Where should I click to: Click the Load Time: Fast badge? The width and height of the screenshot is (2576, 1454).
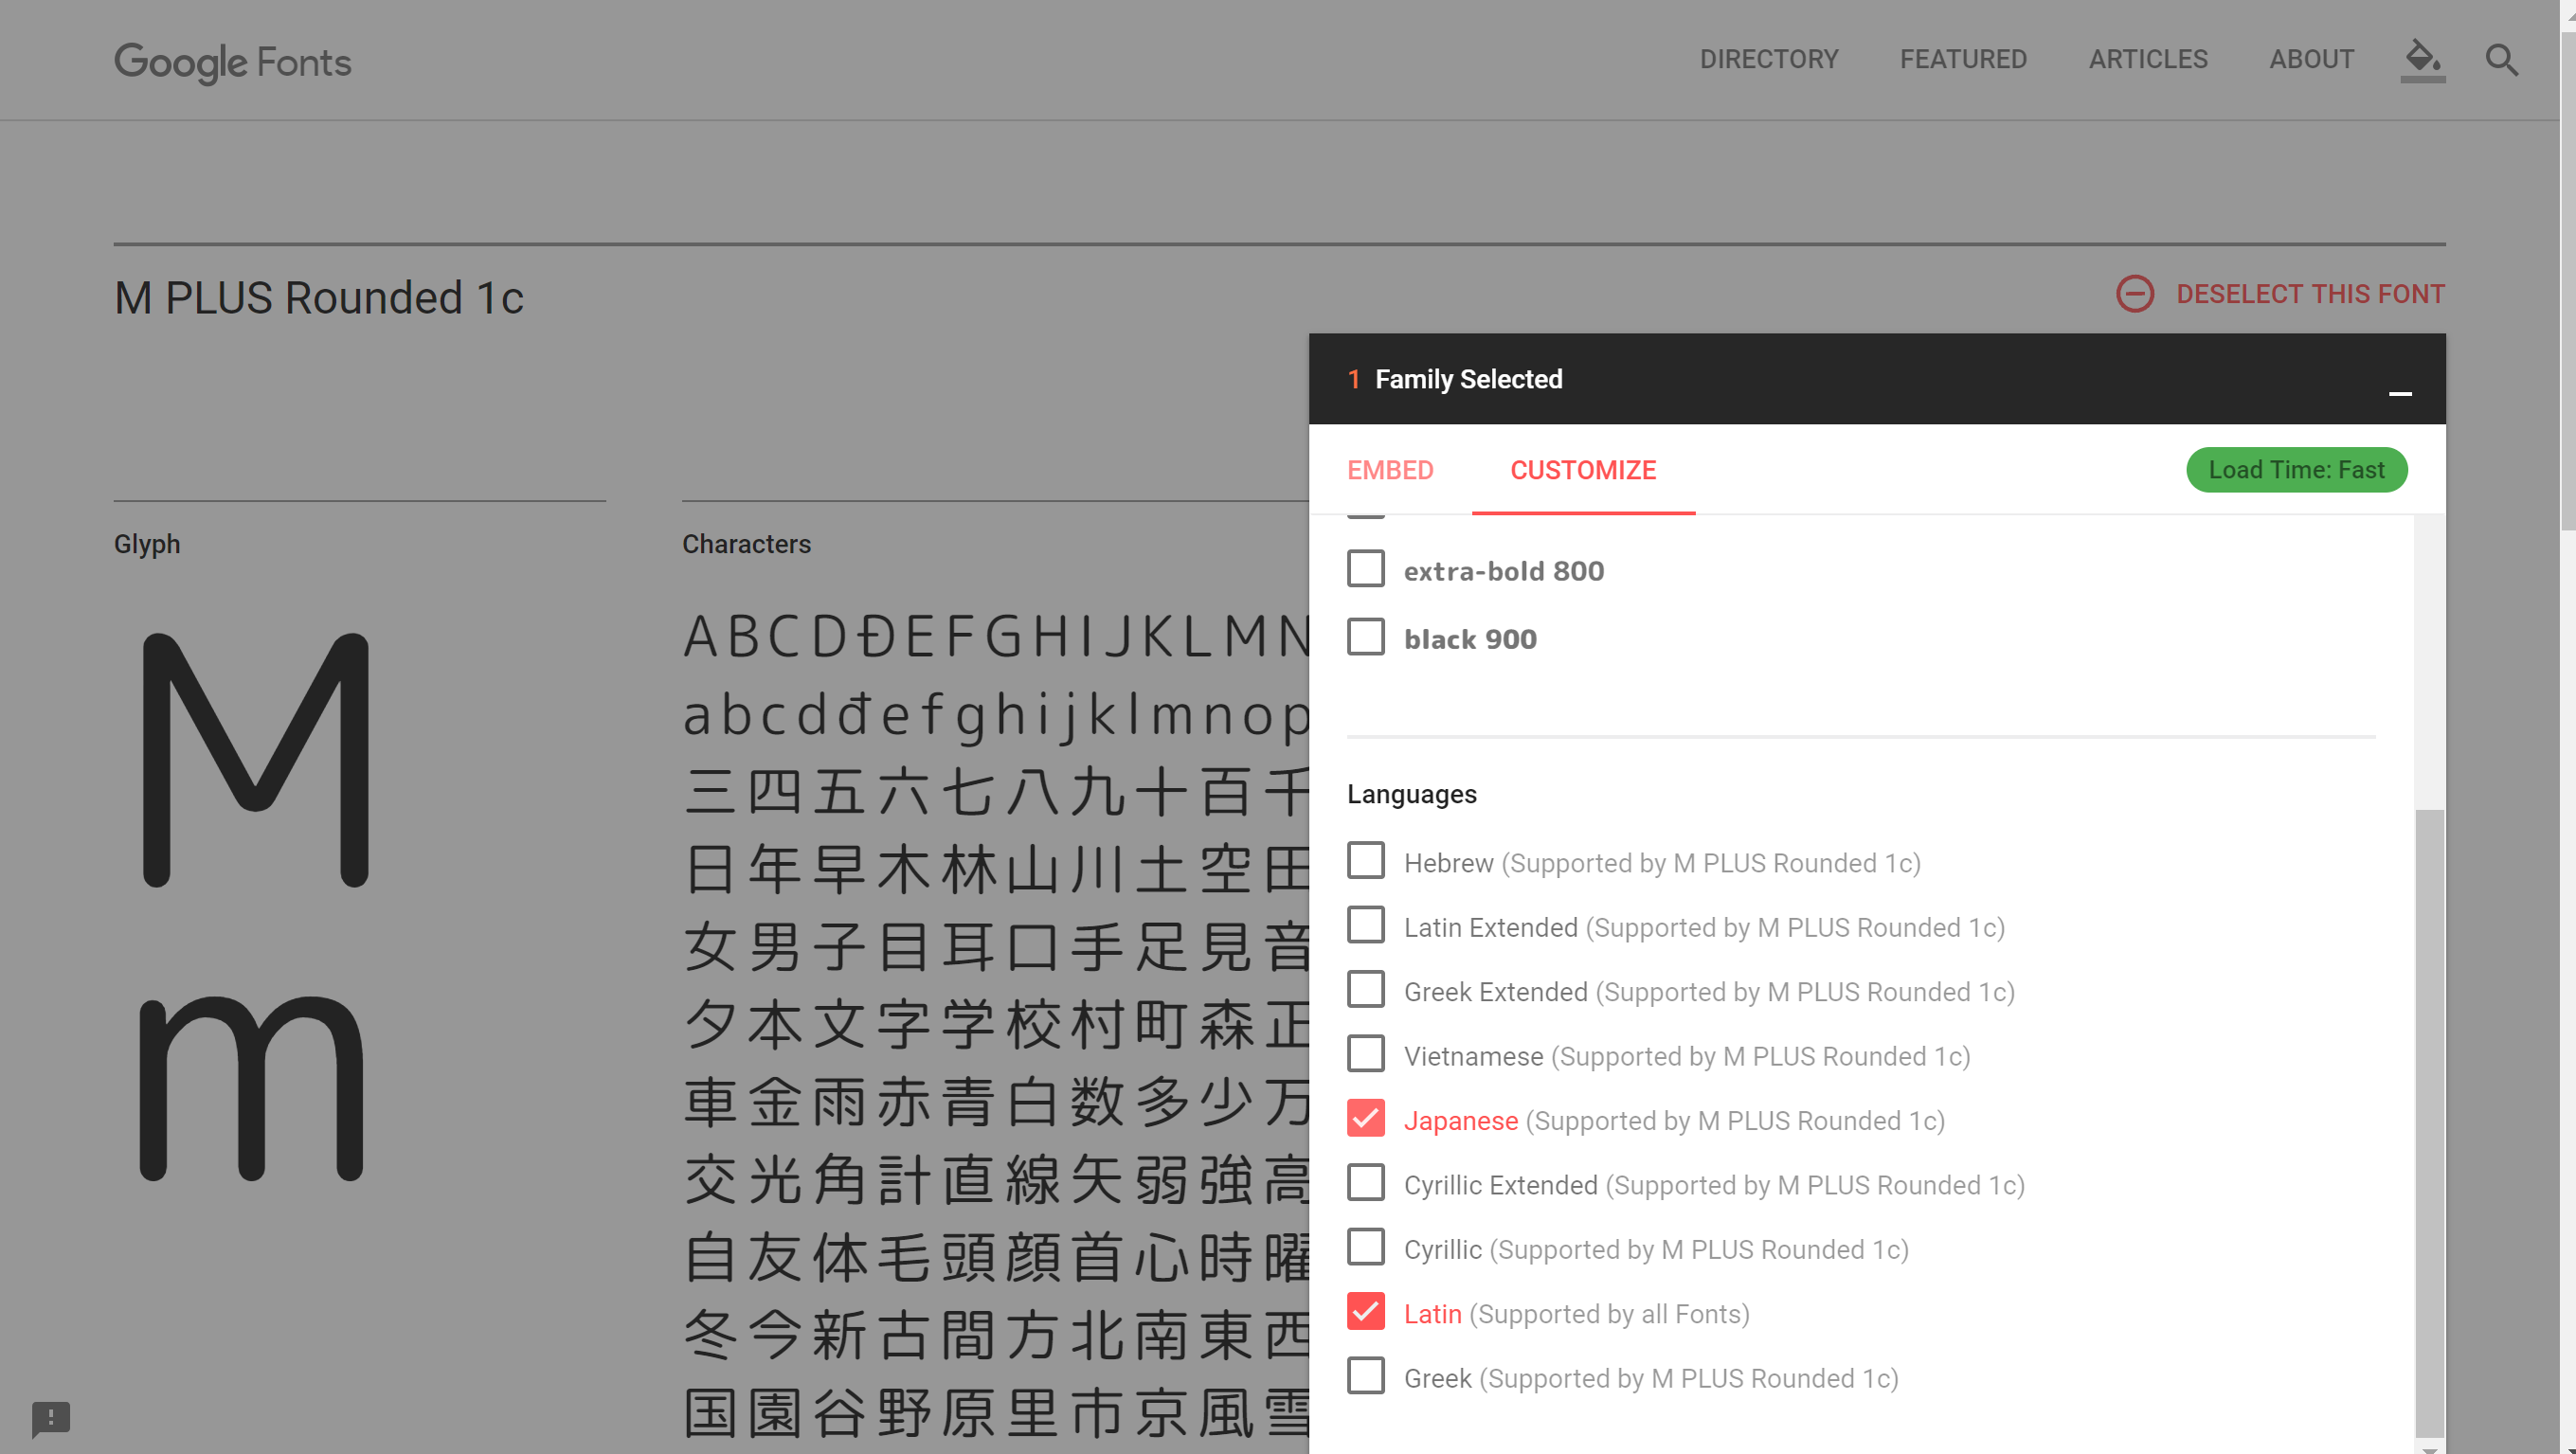point(2296,470)
